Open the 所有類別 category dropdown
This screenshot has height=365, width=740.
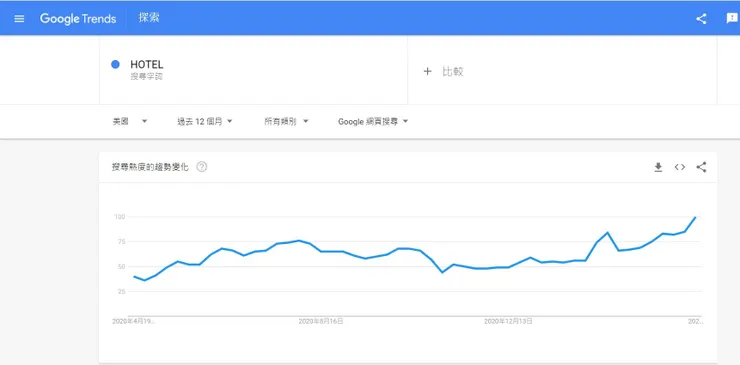coord(286,121)
